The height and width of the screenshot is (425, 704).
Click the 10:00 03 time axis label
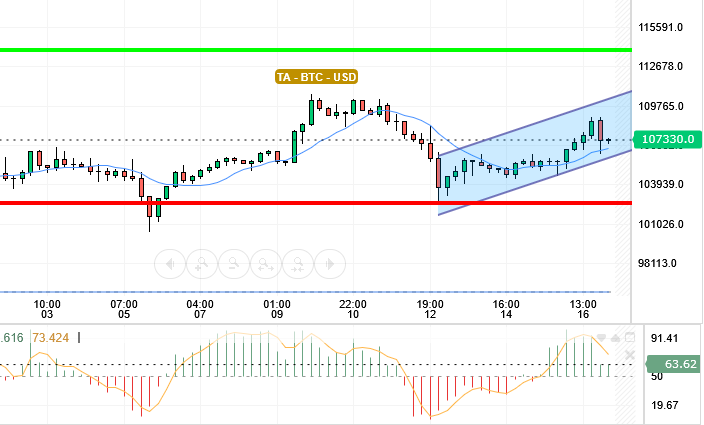47,309
